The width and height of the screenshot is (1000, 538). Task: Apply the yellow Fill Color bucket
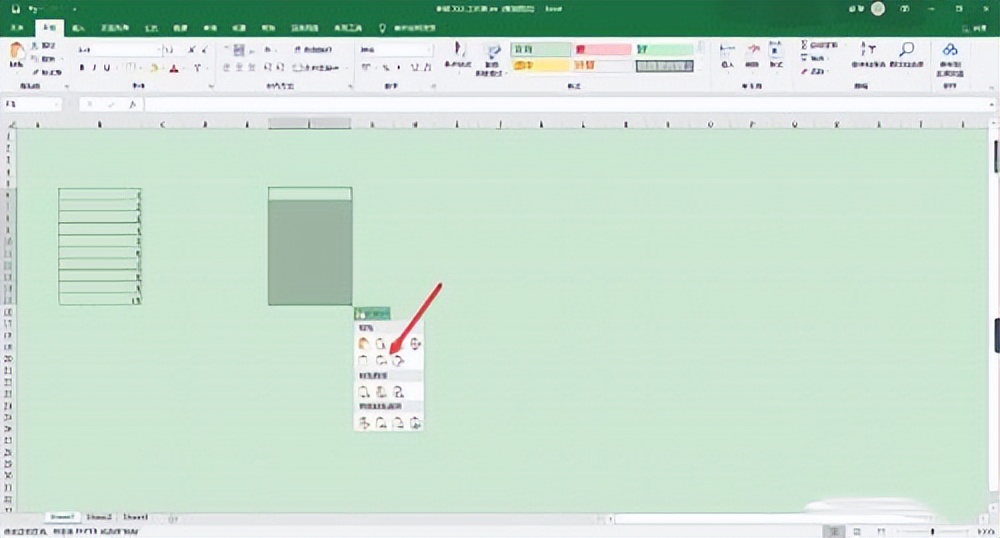point(154,68)
